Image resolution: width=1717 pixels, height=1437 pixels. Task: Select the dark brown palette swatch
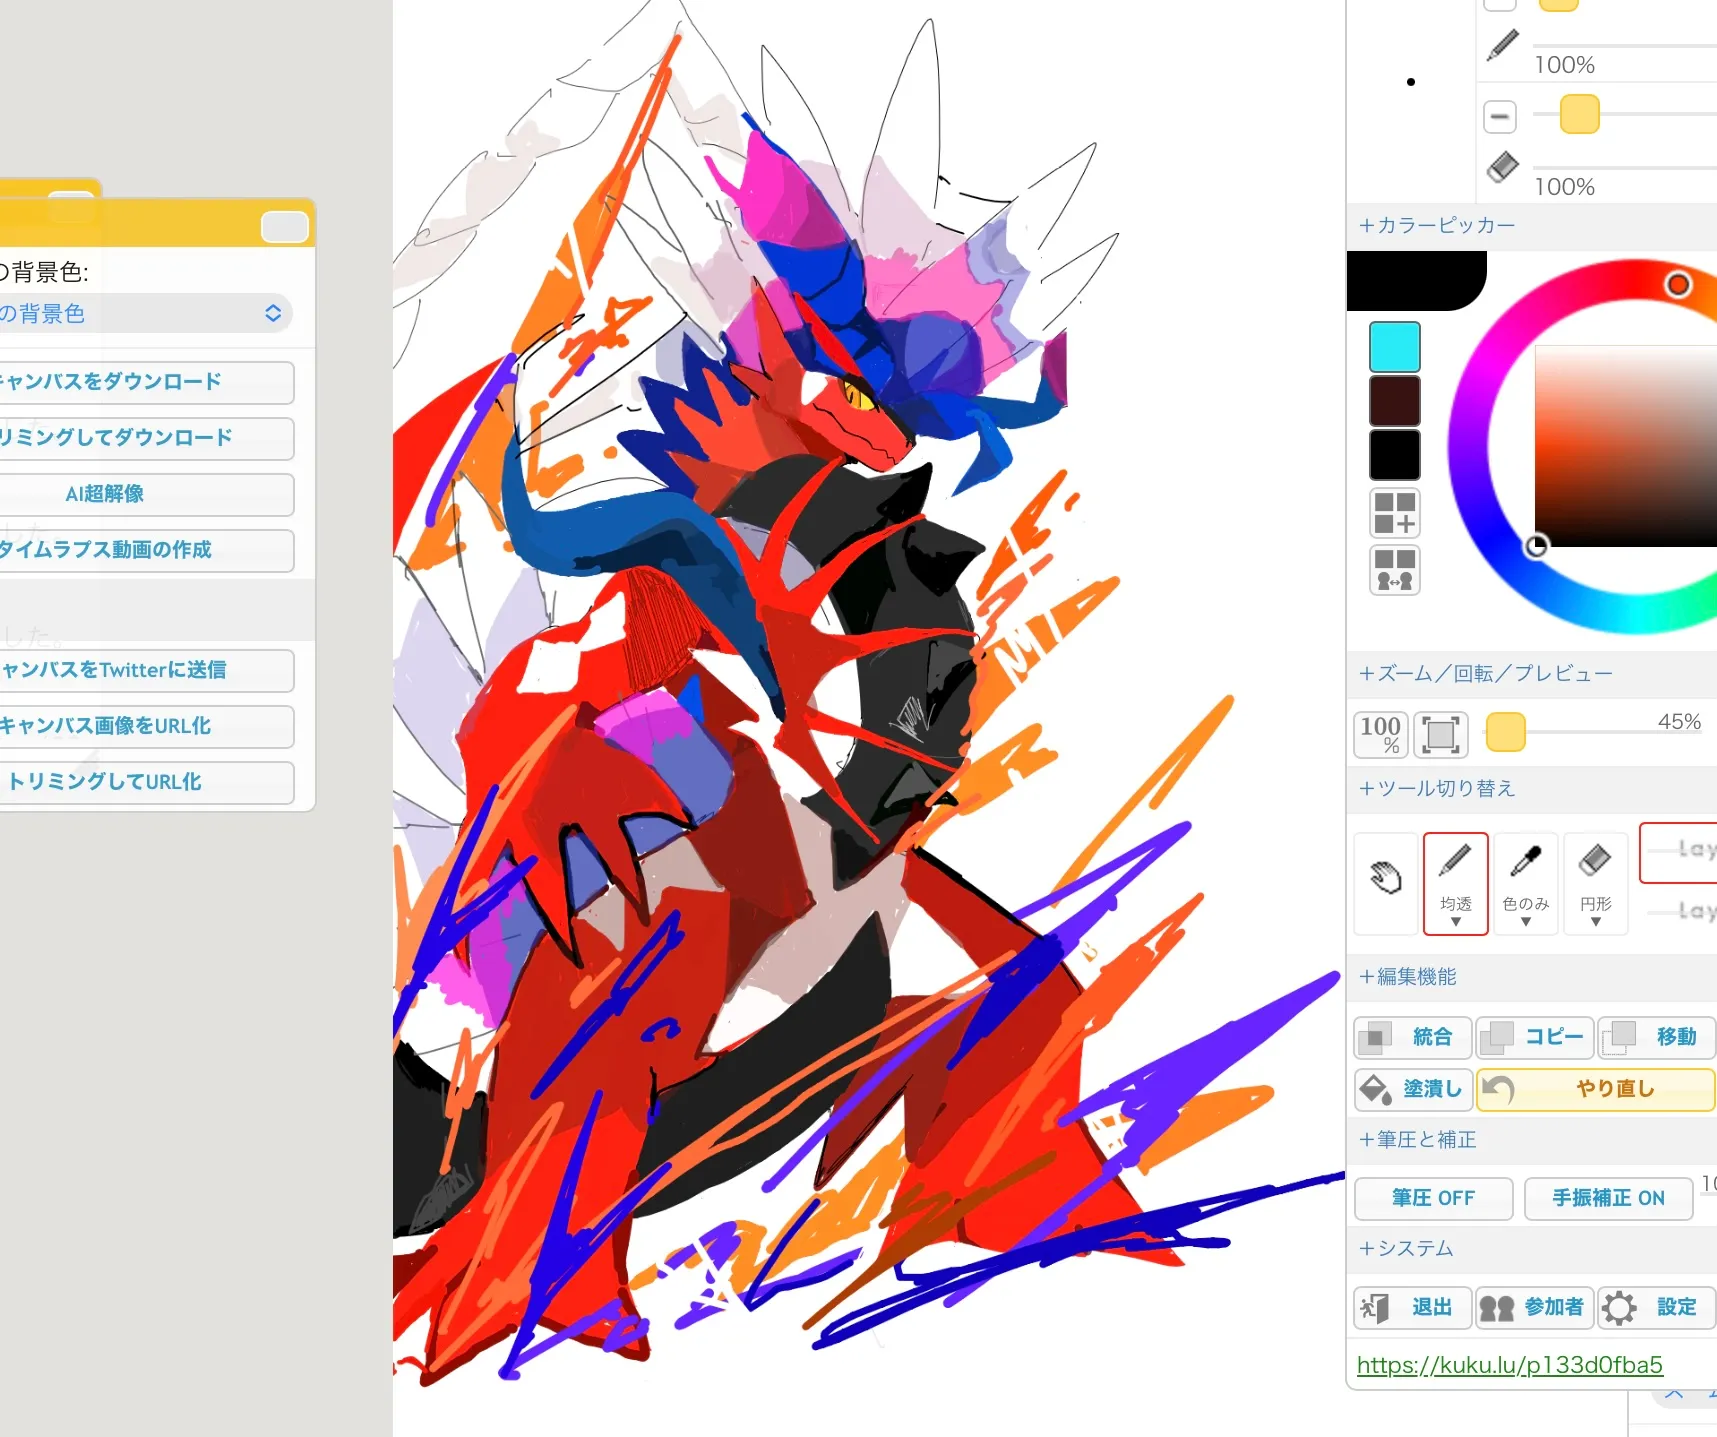tap(1395, 401)
